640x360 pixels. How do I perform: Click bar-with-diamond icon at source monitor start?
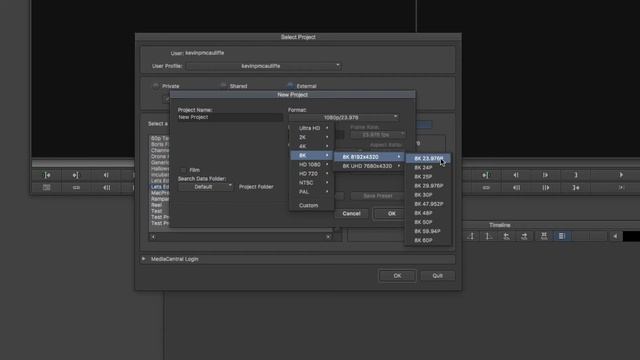pos(47,175)
